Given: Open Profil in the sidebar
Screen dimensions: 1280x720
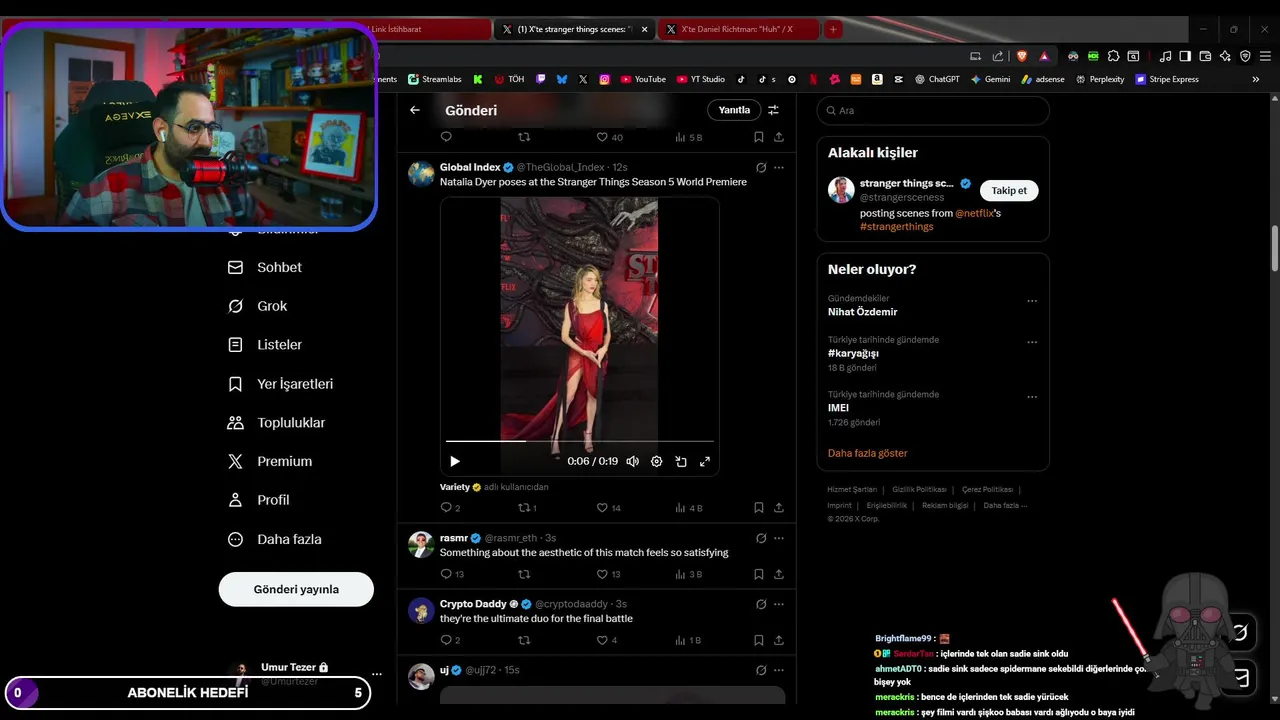Looking at the screenshot, I should tap(258, 500).
